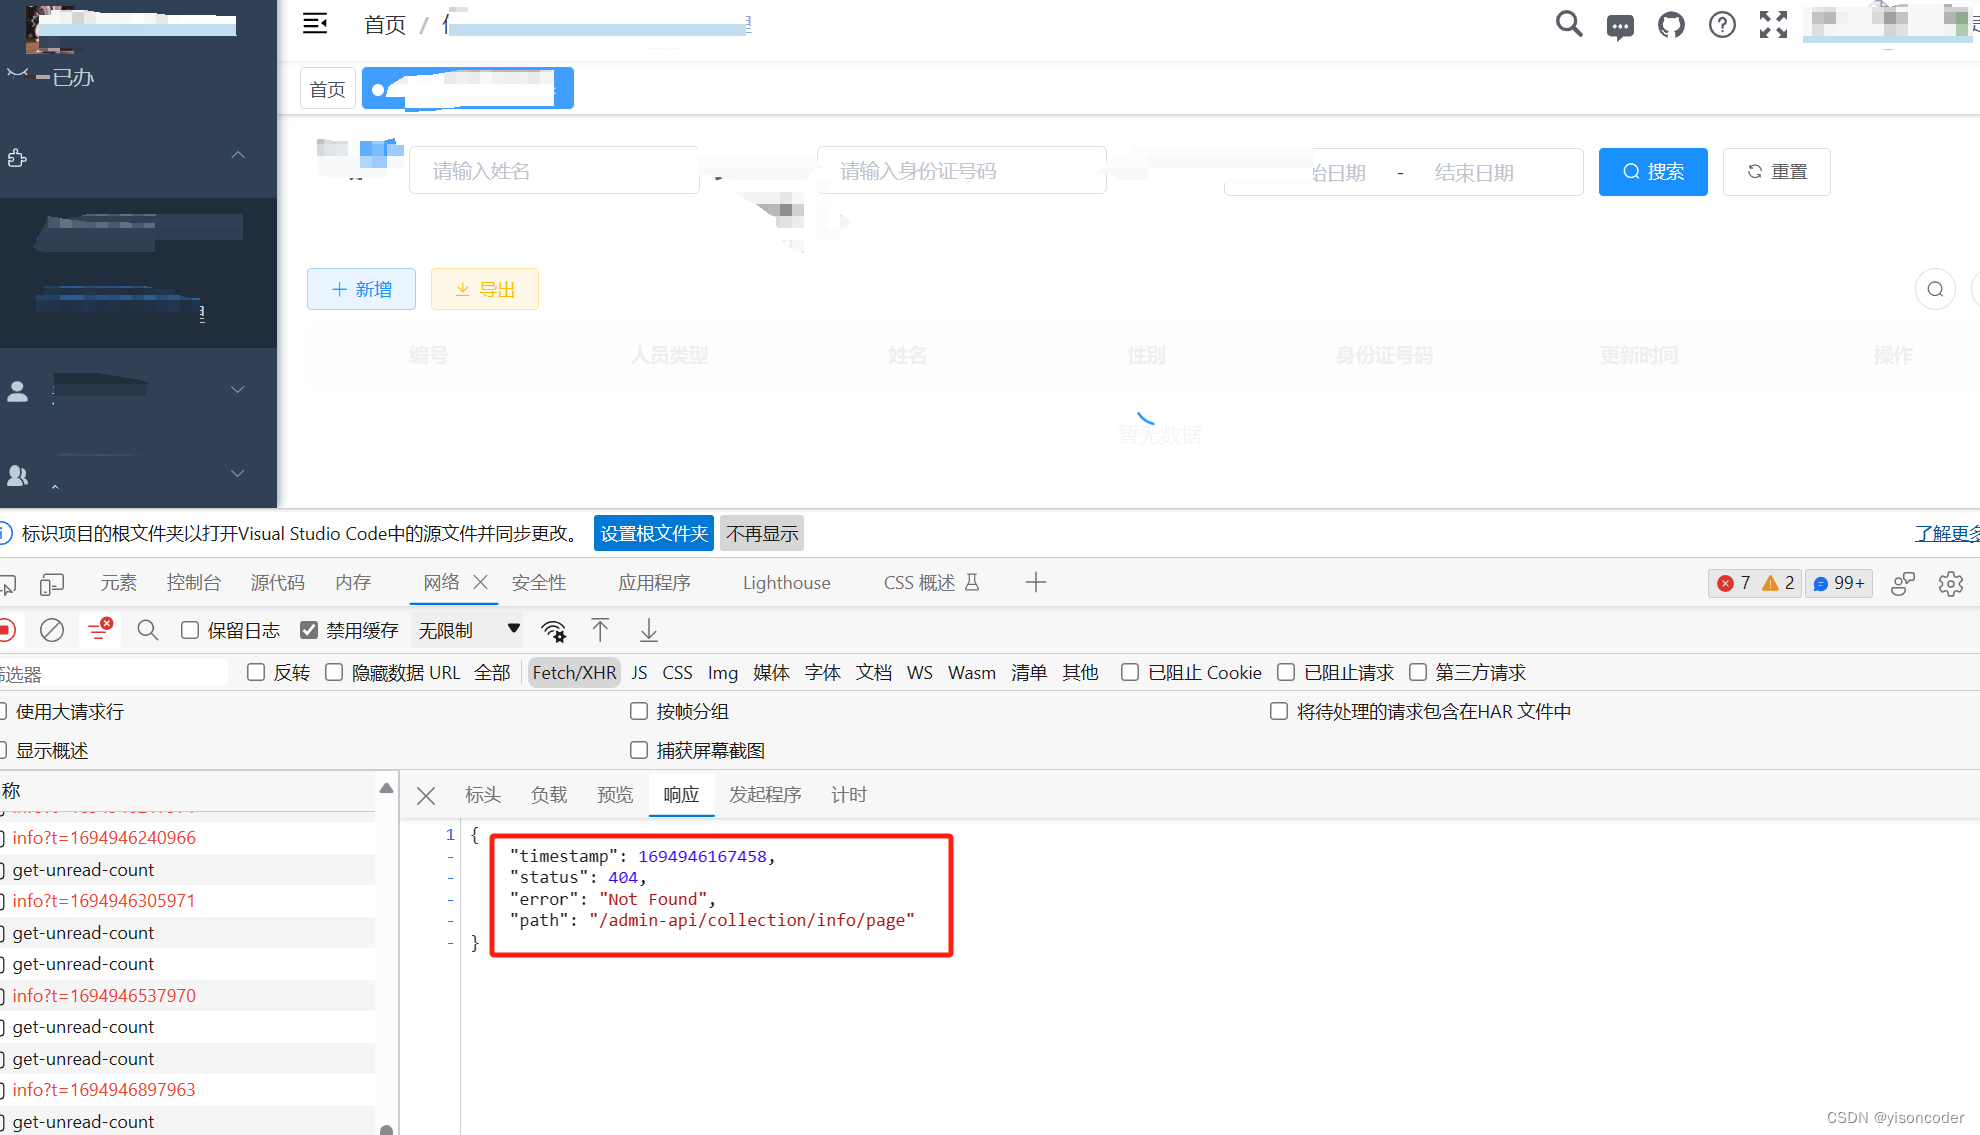This screenshot has height=1135, width=1980.
Task: Open the help question mark icon
Action: [1722, 25]
